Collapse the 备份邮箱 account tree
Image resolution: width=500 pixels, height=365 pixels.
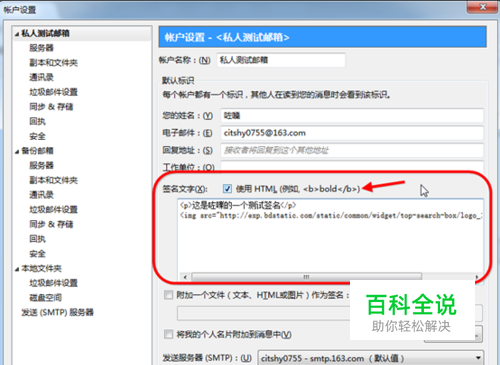17,151
